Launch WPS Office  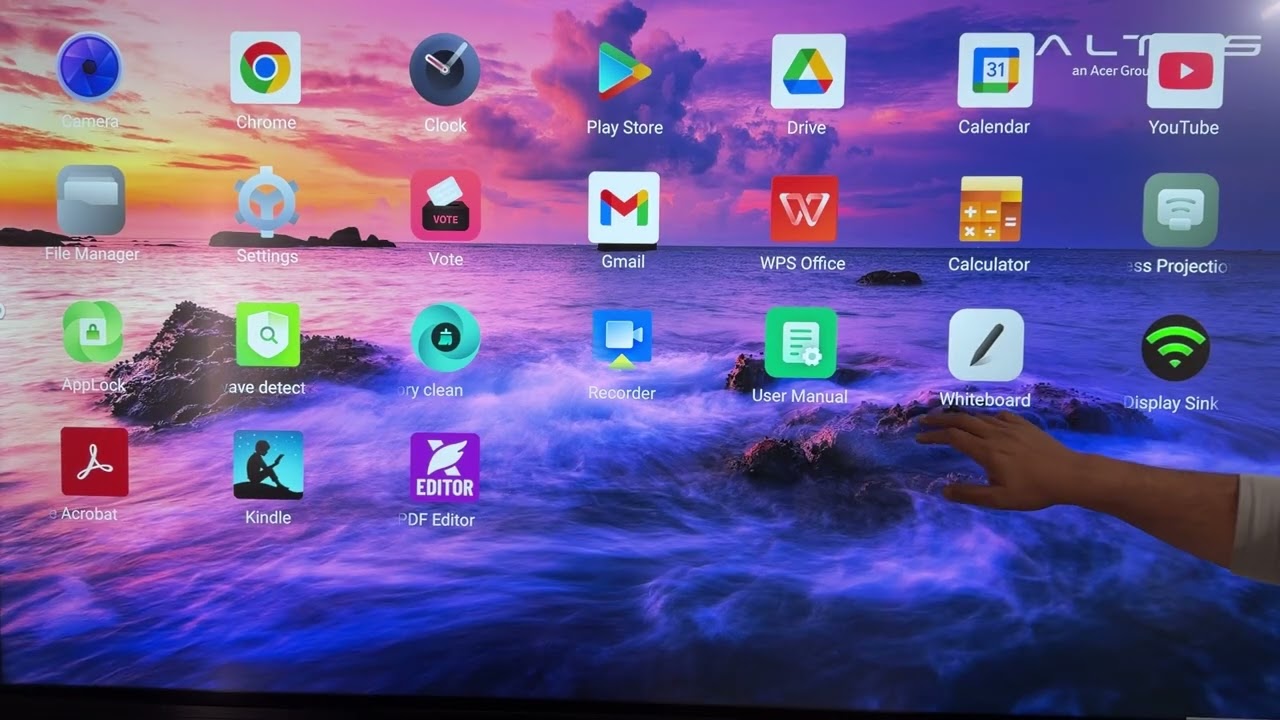tap(805, 209)
